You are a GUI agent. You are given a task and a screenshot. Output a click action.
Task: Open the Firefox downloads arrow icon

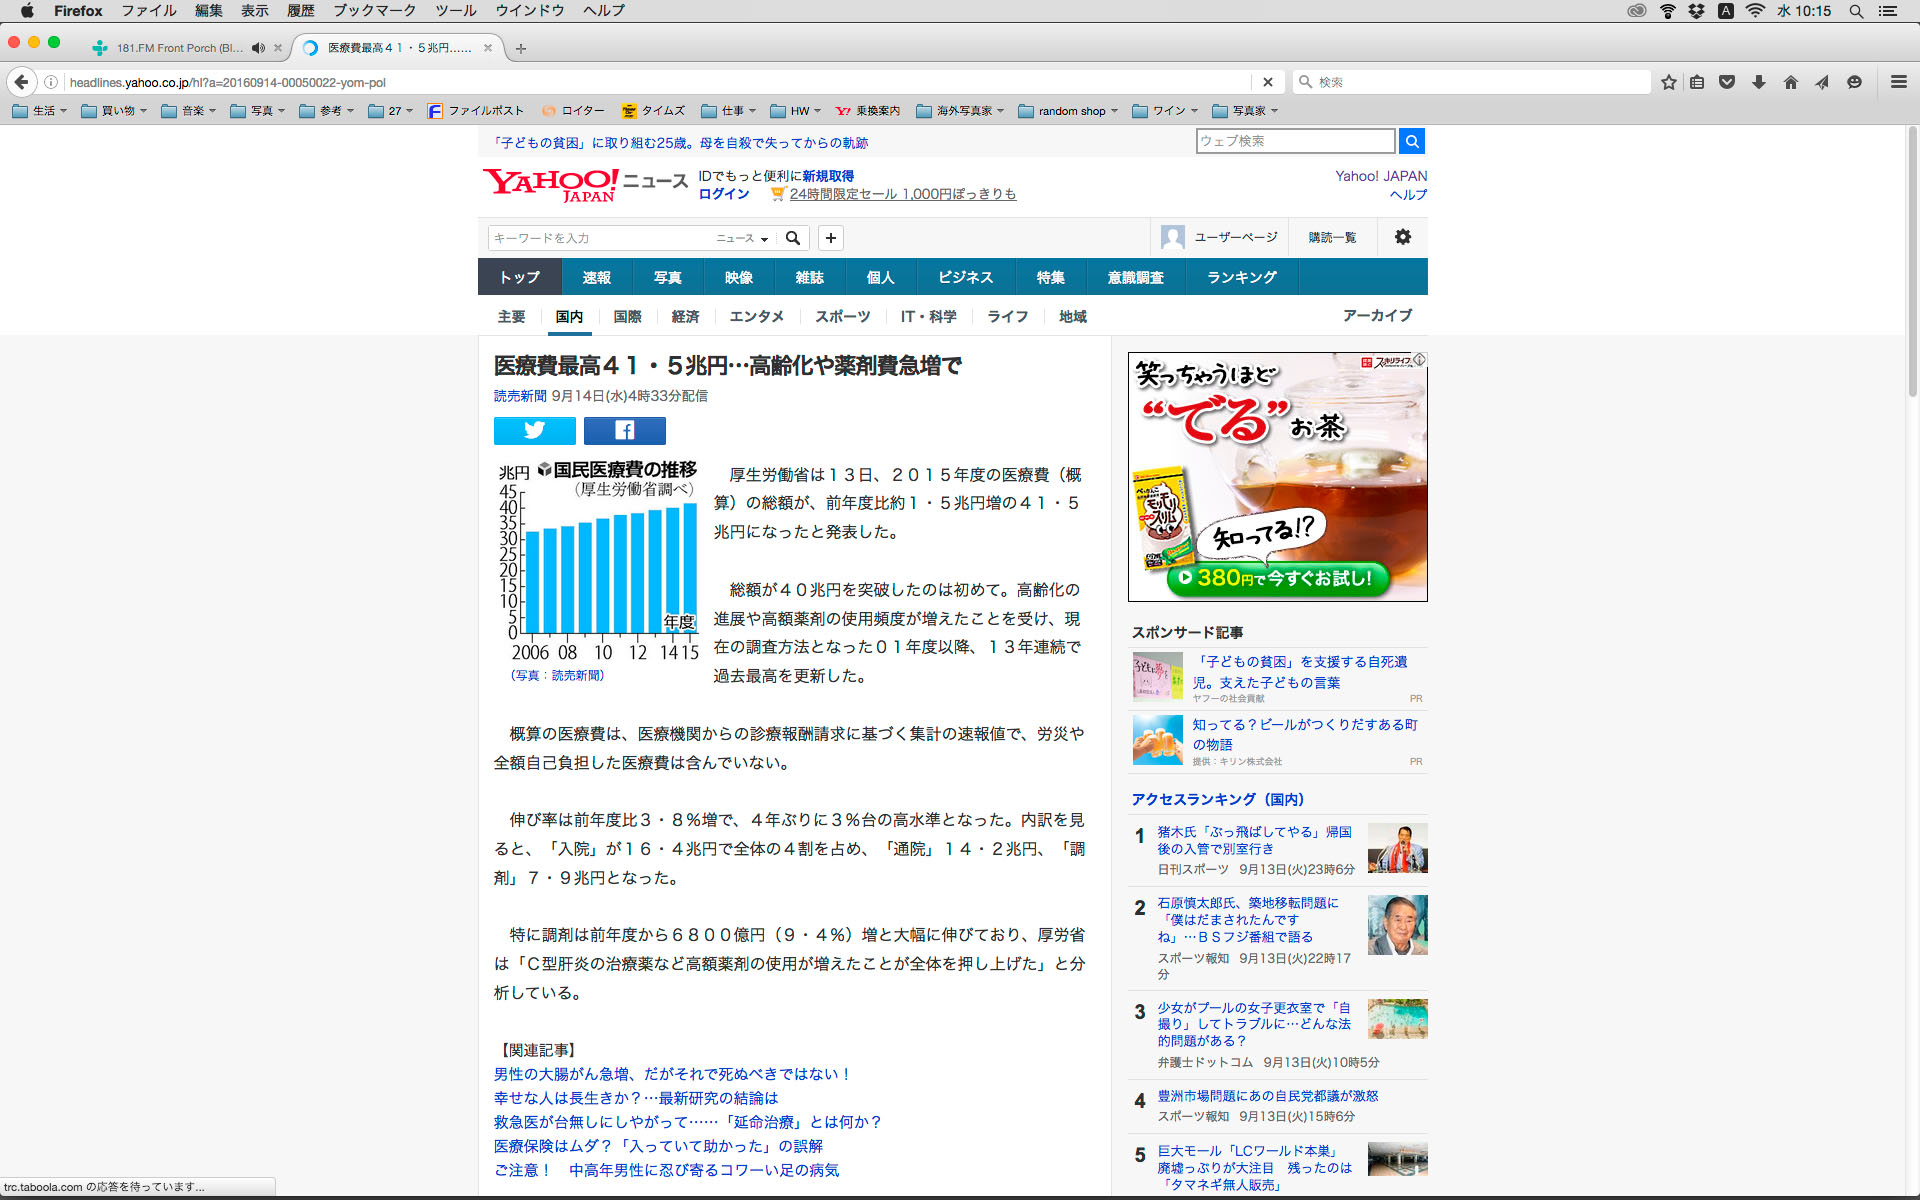click(1758, 82)
